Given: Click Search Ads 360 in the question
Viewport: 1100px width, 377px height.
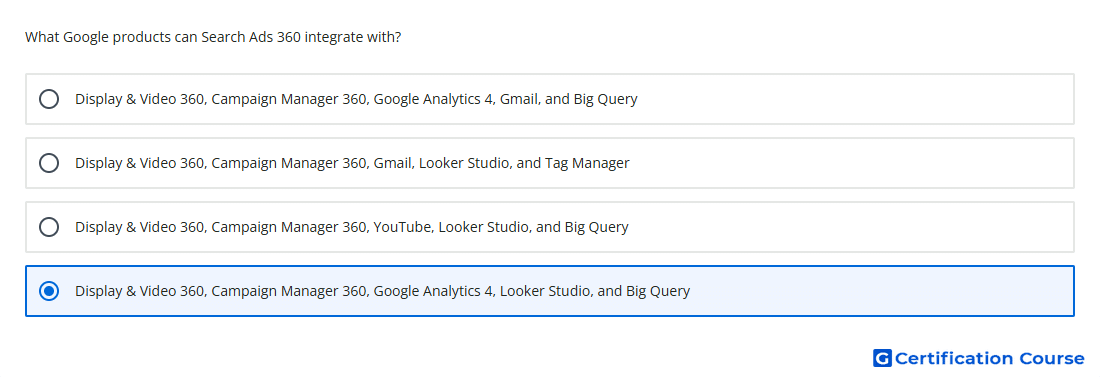Looking at the screenshot, I should tap(252, 37).
